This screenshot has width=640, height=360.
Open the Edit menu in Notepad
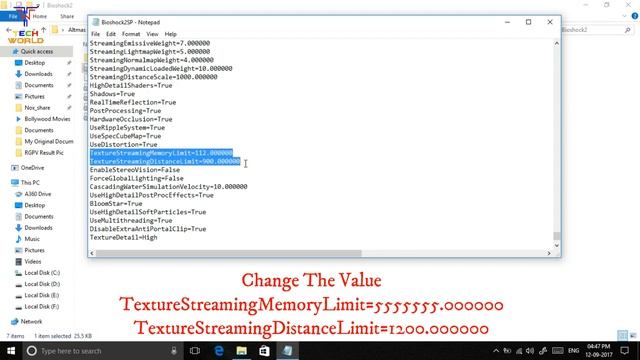[111, 34]
